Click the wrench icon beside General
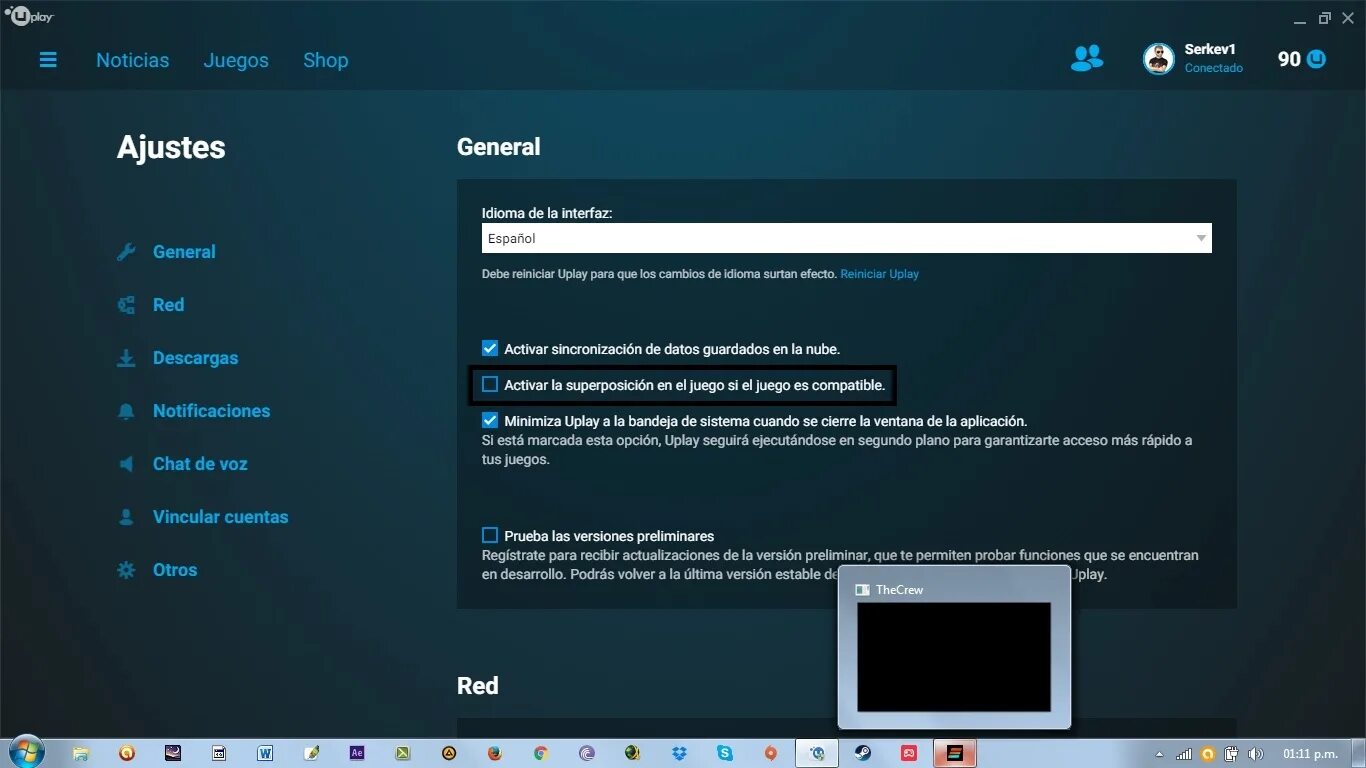 coord(126,252)
